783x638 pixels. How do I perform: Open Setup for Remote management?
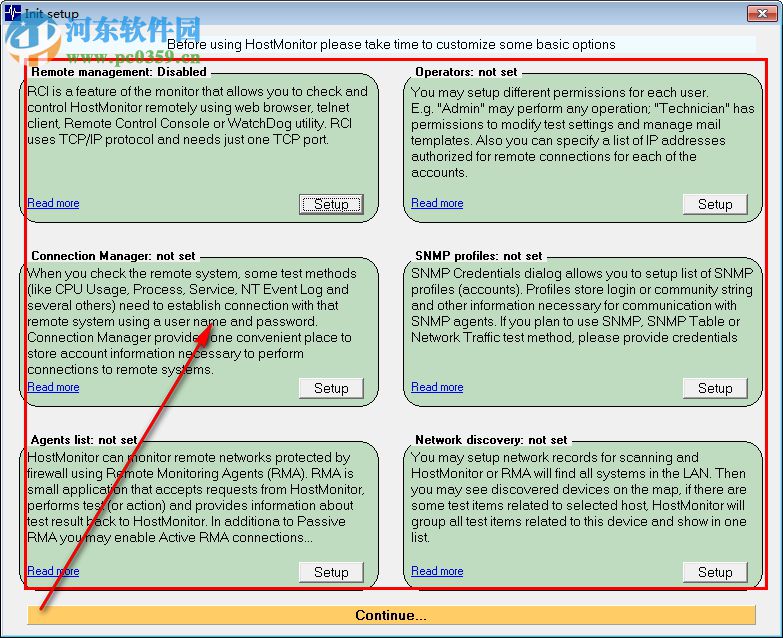tap(331, 204)
